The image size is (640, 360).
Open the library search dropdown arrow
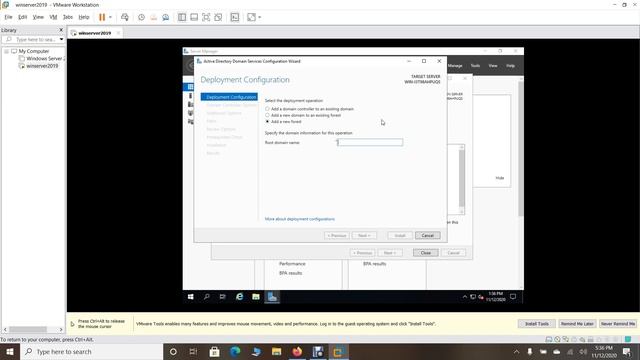coord(61,40)
